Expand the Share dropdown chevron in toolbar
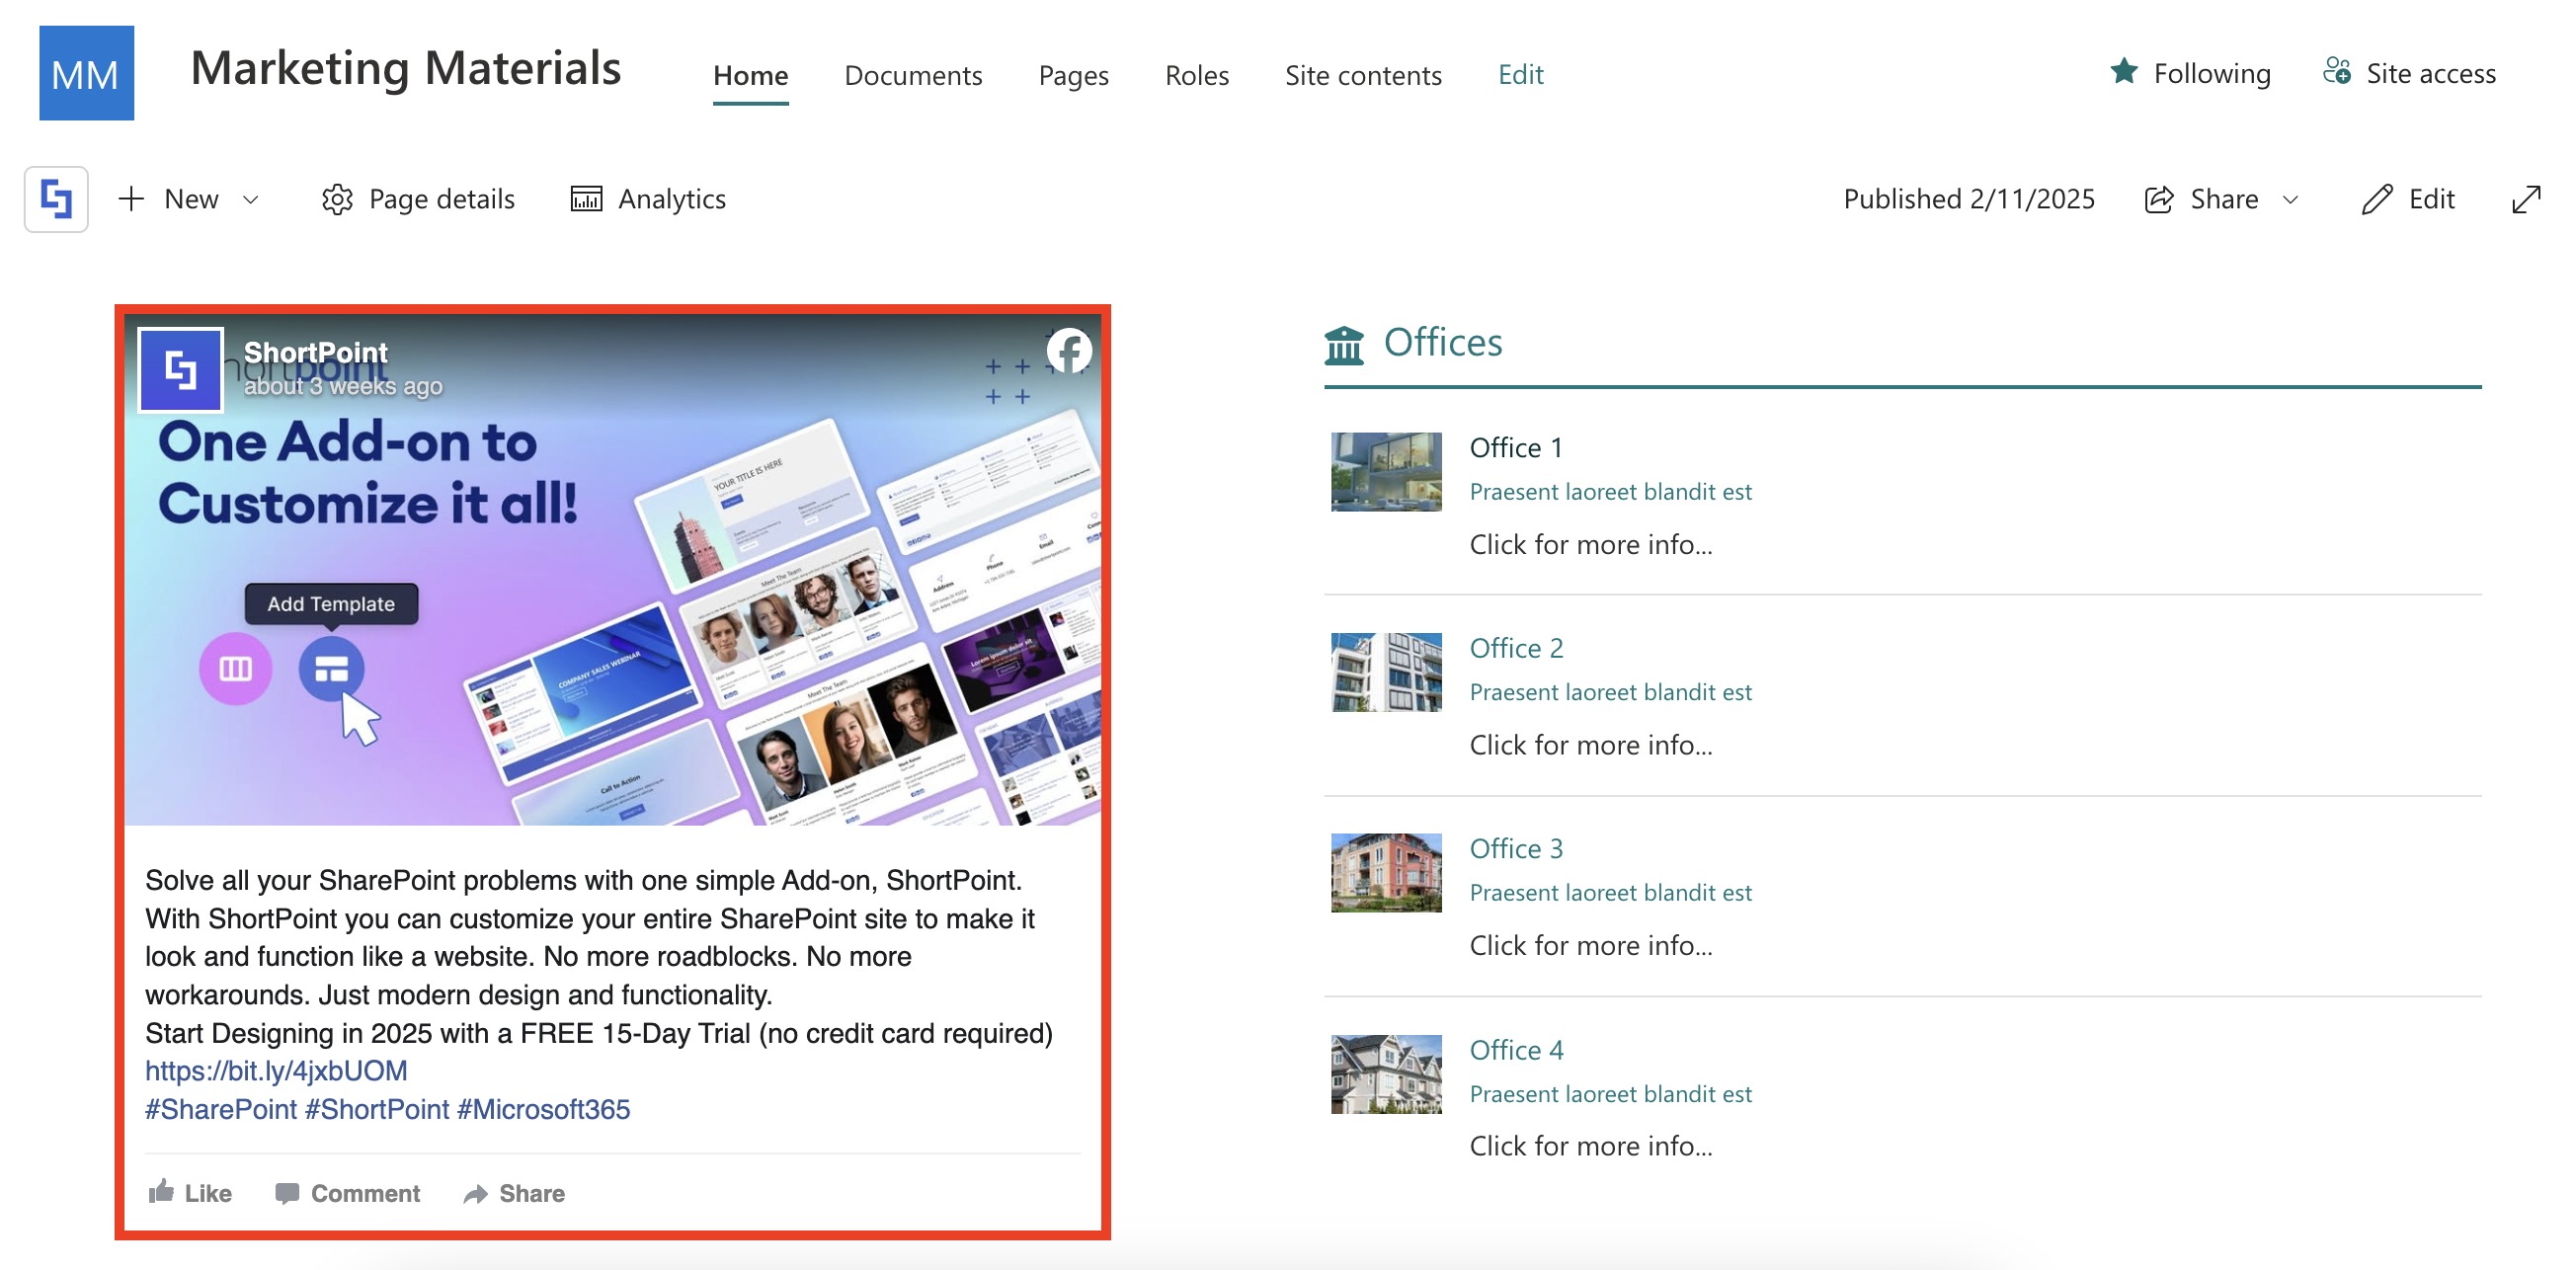2576x1270 pixels. tap(2290, 199)
